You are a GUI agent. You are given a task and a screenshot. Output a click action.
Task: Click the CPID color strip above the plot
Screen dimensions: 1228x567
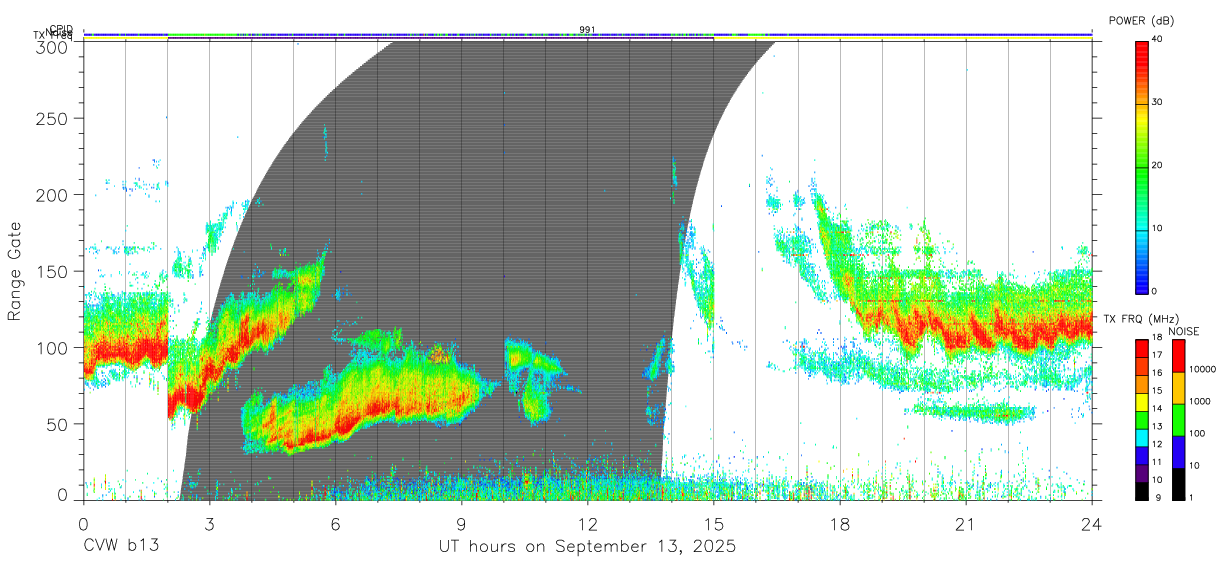click(588, 35)
